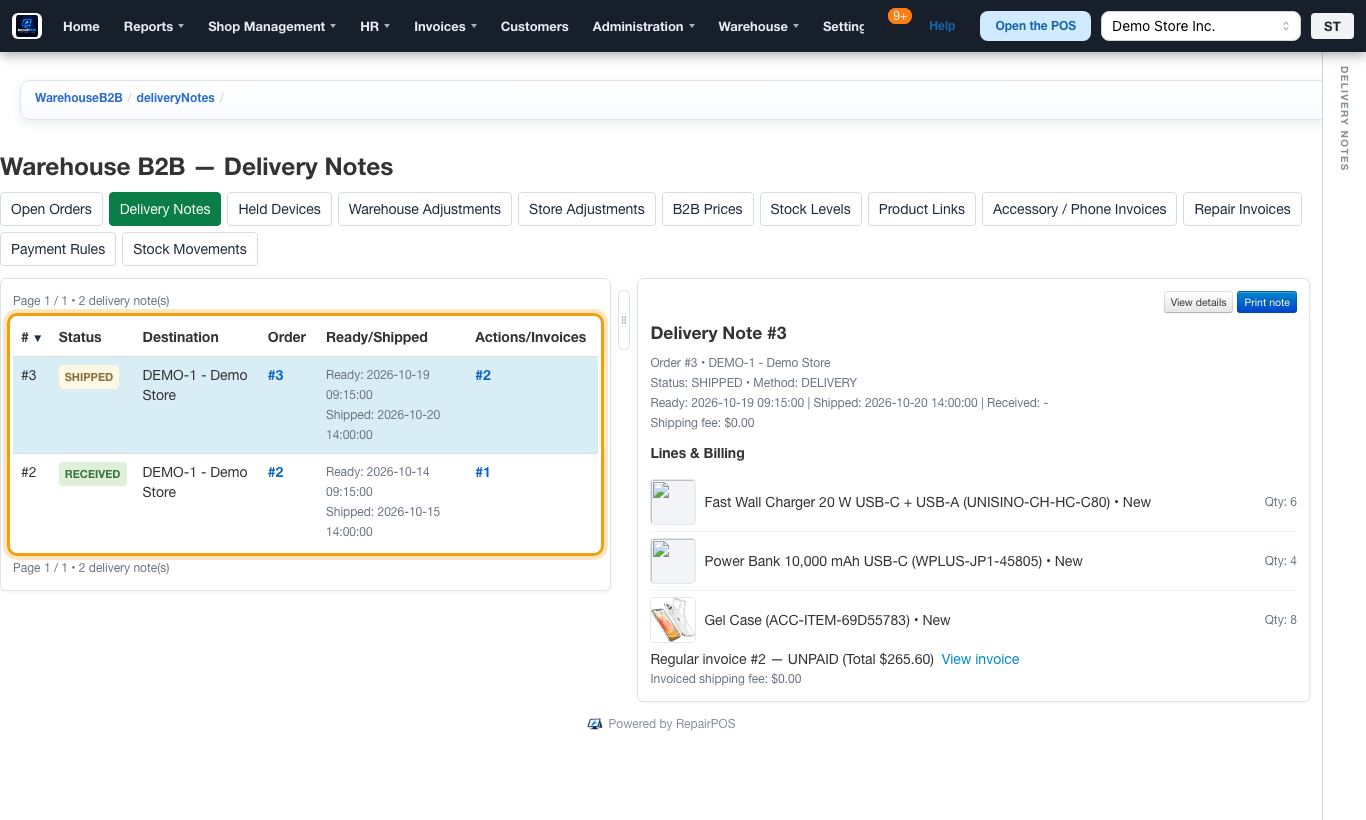Open the Demo Store Inc. store selector
Image resolution: width=1366 pixels, height=820 pixels.
point(1200,26)
